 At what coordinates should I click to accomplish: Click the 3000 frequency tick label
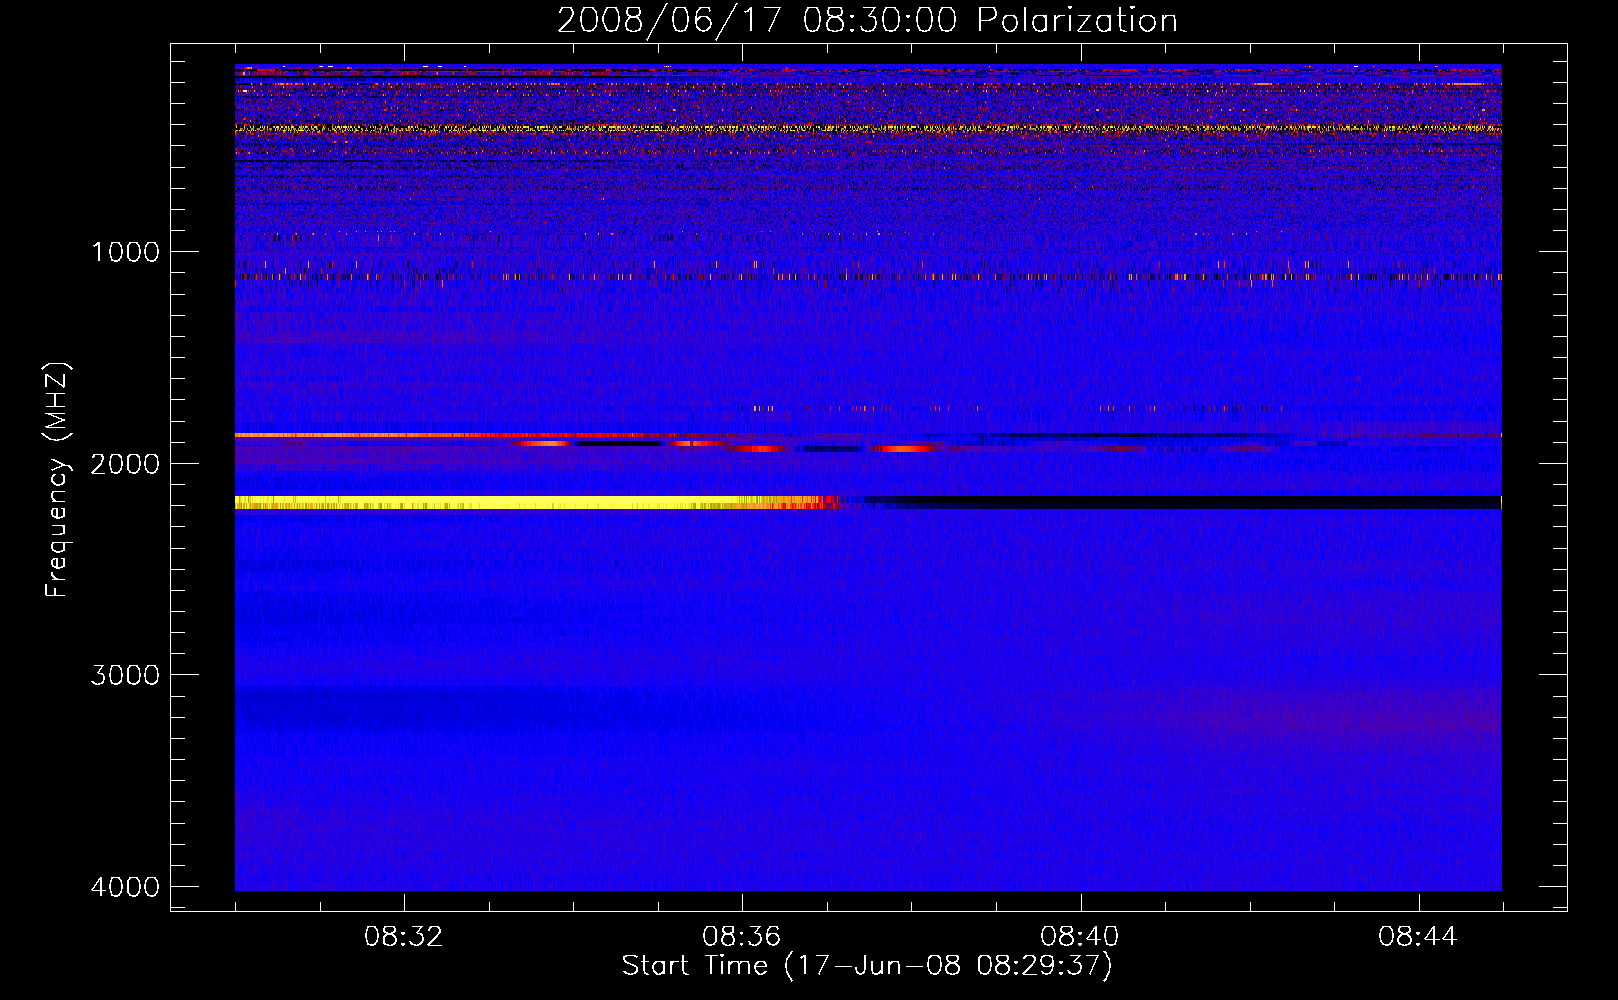[125, 674]
